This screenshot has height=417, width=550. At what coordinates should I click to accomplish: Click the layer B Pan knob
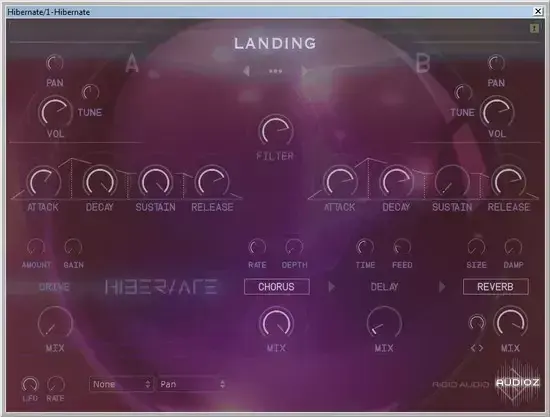coord(496,63)
